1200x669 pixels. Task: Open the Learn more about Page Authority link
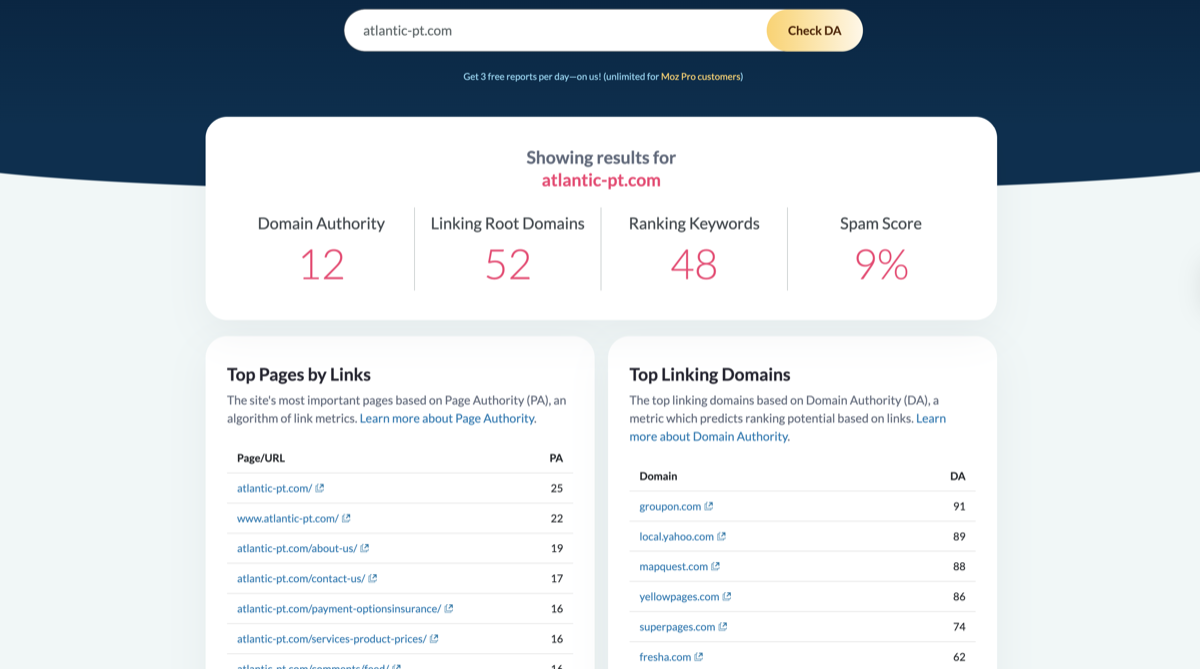click(448, 418)
